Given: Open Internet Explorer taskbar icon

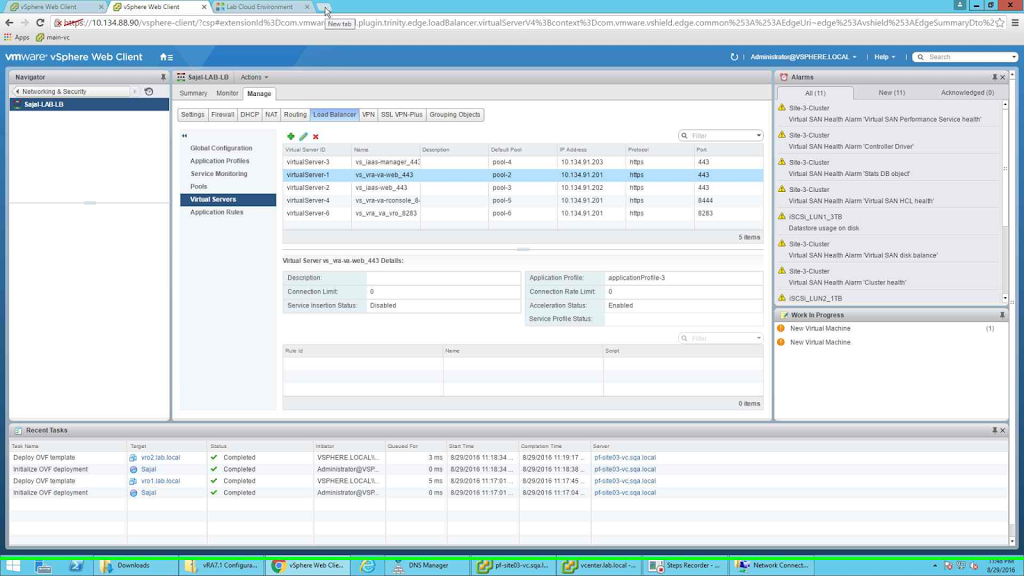Looking at the screenshot, I should 368,566.
